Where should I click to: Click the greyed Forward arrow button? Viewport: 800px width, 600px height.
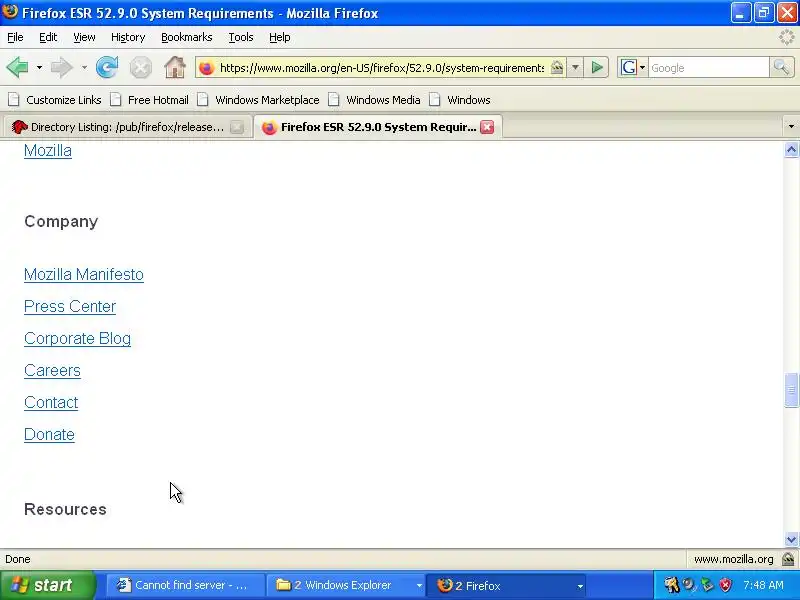point(62,67)
